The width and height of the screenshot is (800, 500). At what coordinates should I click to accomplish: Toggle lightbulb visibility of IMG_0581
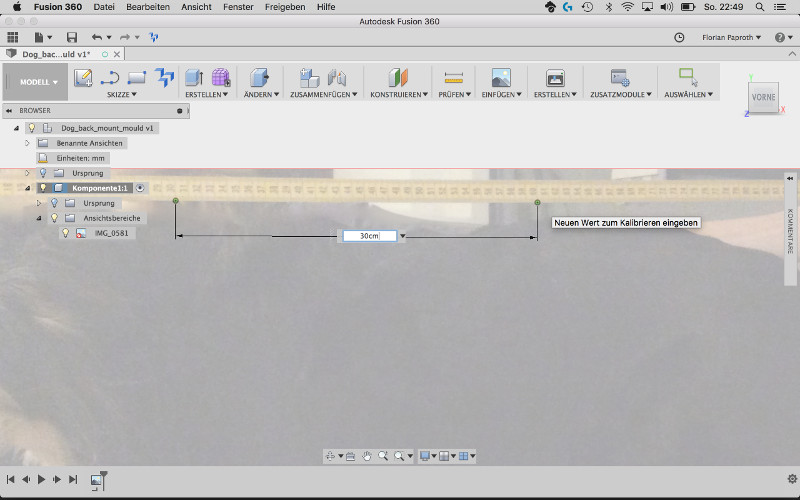pyautogui.click(x=65, y=233)
